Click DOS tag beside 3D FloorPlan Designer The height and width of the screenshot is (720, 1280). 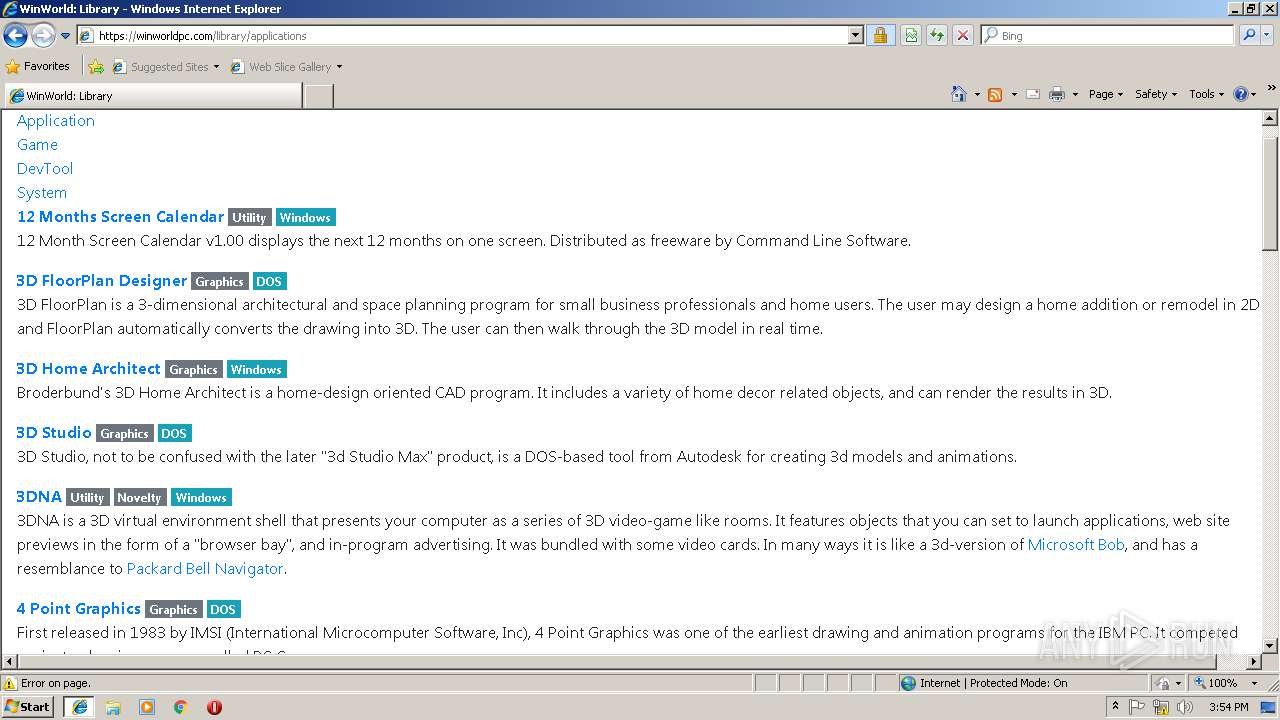tap(269, 281)
